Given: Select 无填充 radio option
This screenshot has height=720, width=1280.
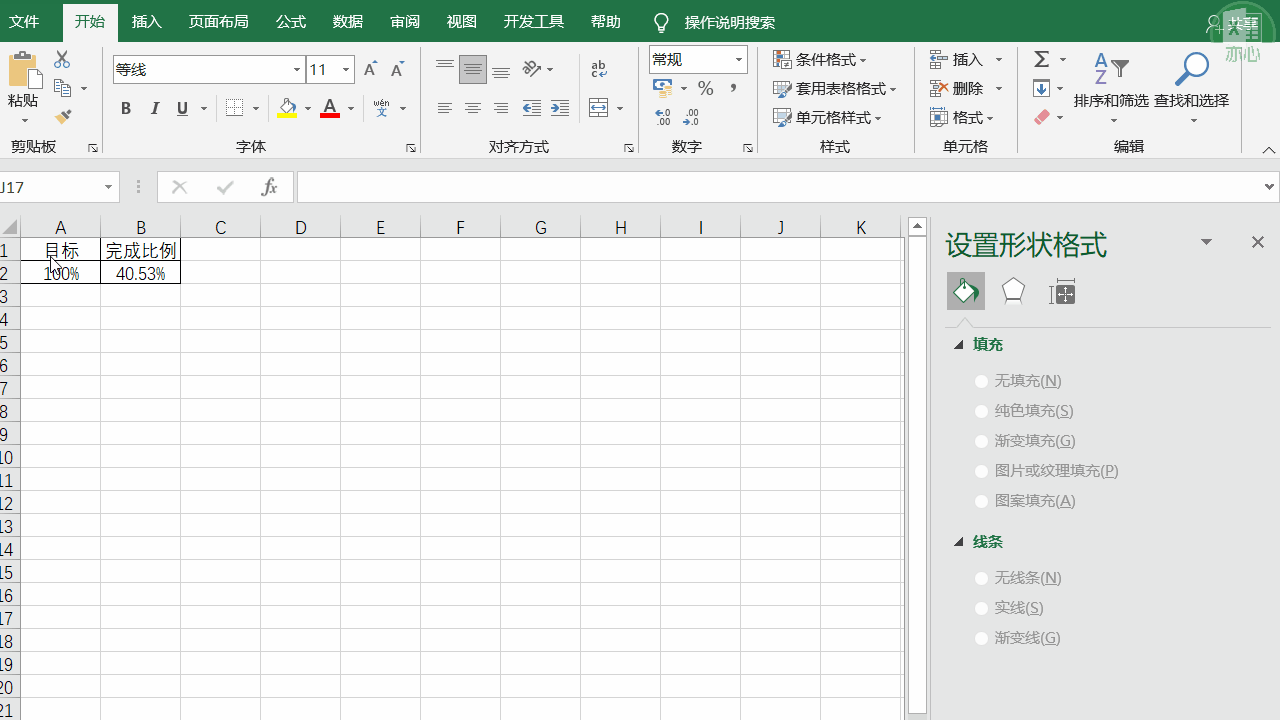Looking at the screenshot, I should pos(982,381).
